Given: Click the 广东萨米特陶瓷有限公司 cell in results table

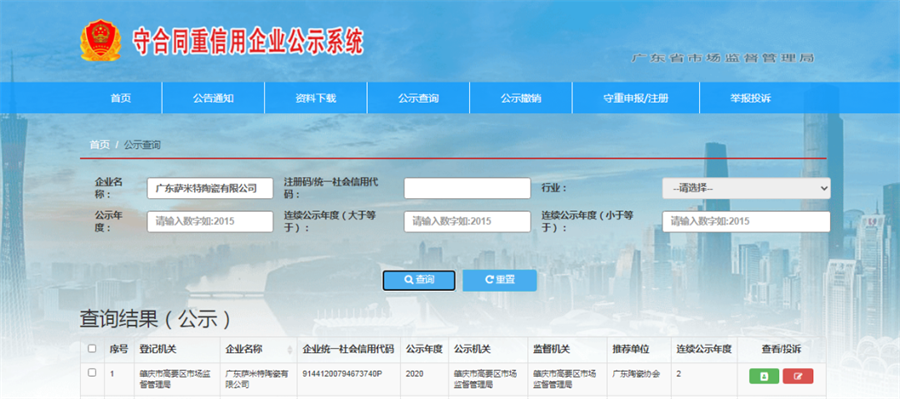Looking at the screenshot, I should [x=257, y=379].
